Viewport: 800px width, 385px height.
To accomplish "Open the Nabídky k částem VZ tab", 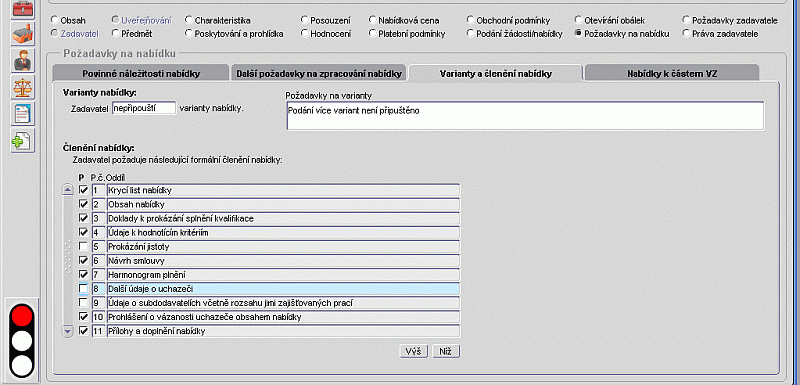I will (x=672, y=73).
